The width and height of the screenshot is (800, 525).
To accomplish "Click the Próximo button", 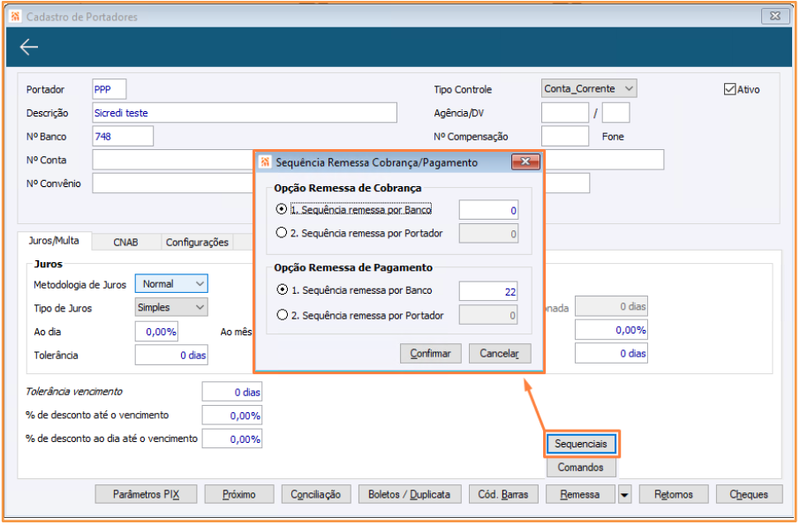I will click(x=239, y=494).
